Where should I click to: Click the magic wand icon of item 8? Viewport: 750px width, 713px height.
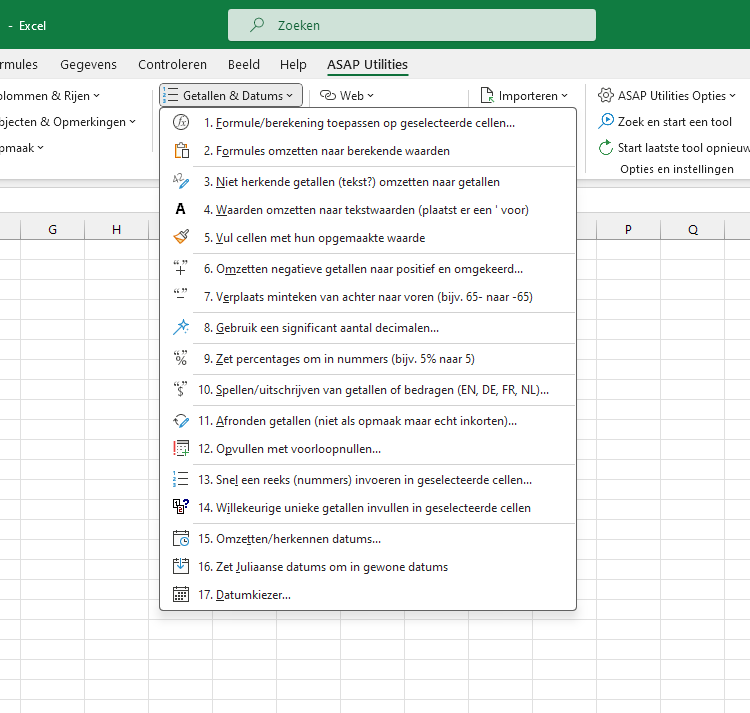181,327
